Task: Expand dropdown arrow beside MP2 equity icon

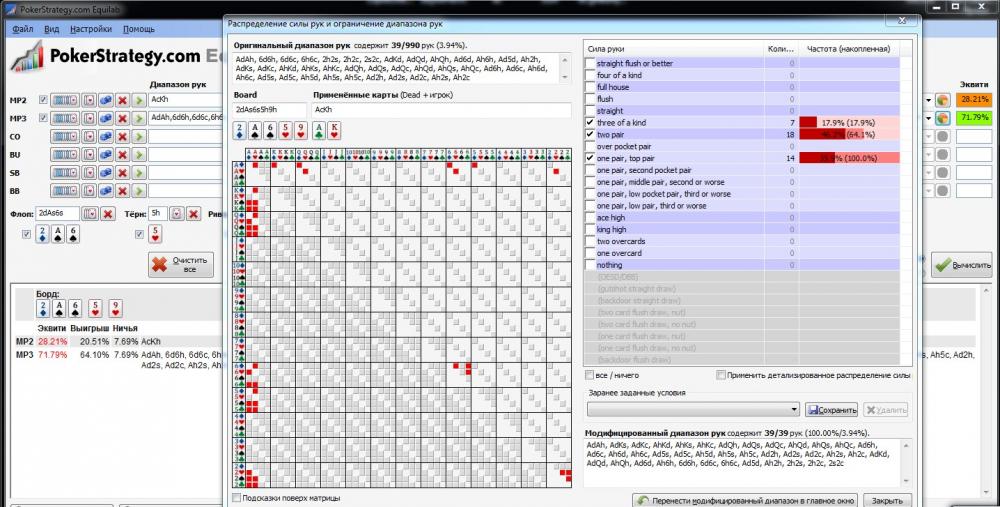Action: [x=929, y=101]
